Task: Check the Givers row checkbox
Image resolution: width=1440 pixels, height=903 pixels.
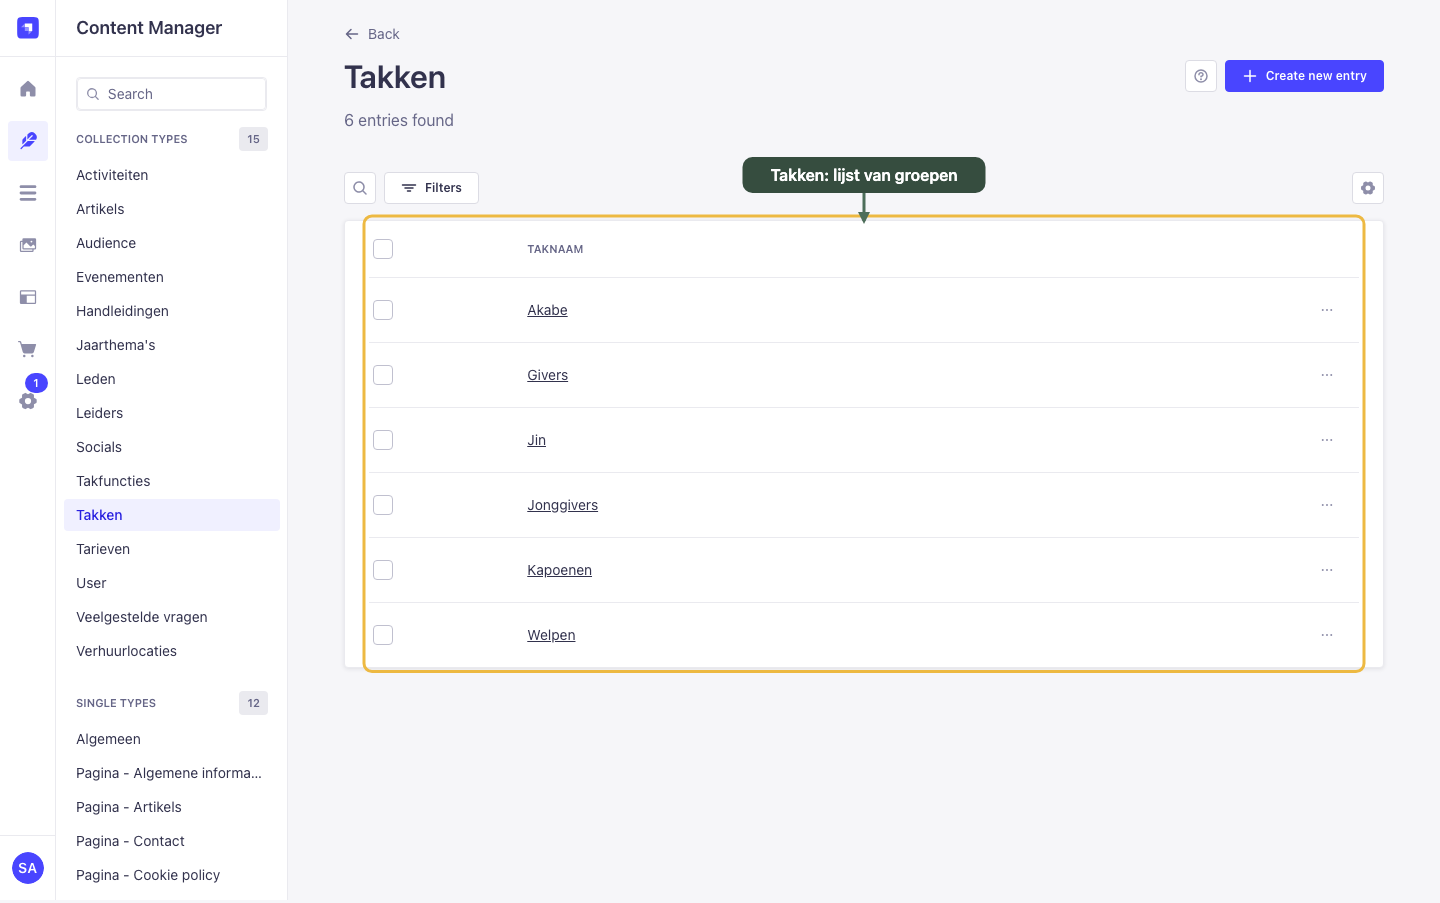Action: click(x=383, y=375)
